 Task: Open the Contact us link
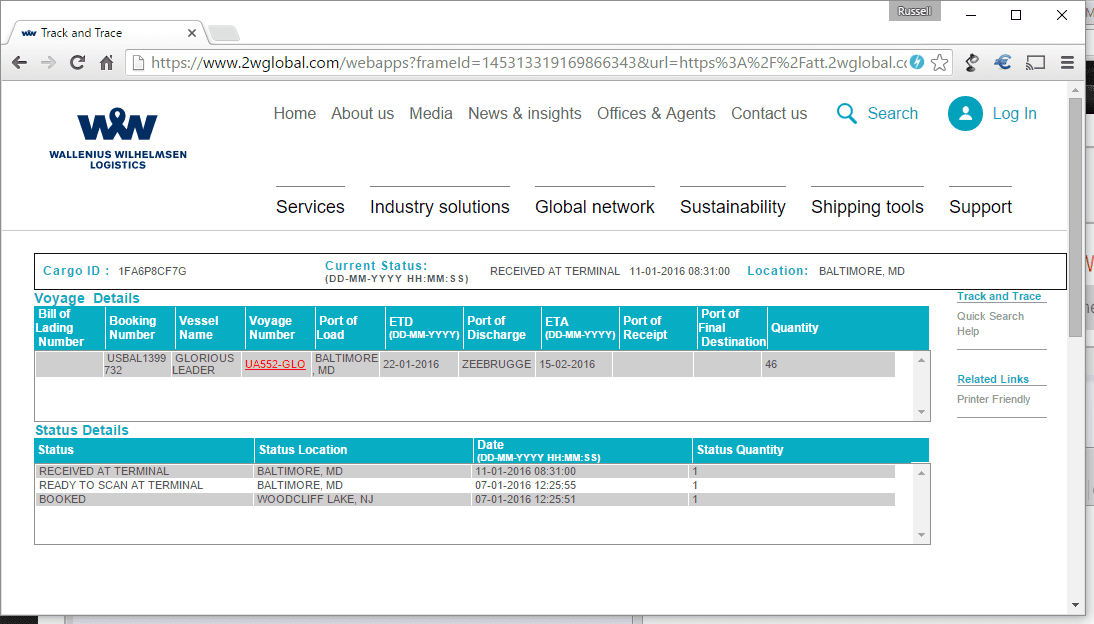click(x=769, y=113)
